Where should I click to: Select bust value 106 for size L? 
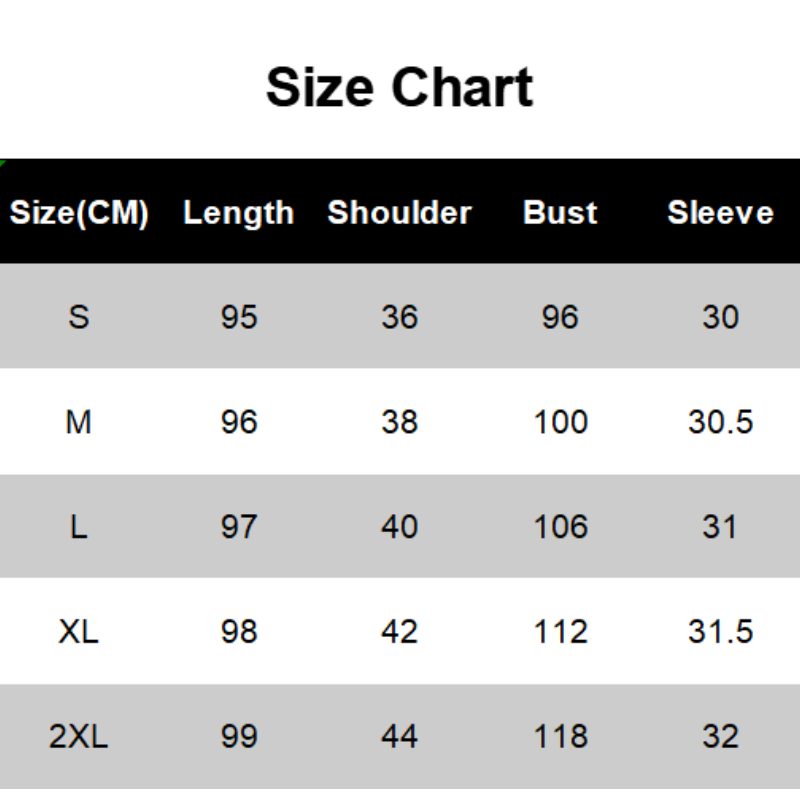[x=560, y=527]
